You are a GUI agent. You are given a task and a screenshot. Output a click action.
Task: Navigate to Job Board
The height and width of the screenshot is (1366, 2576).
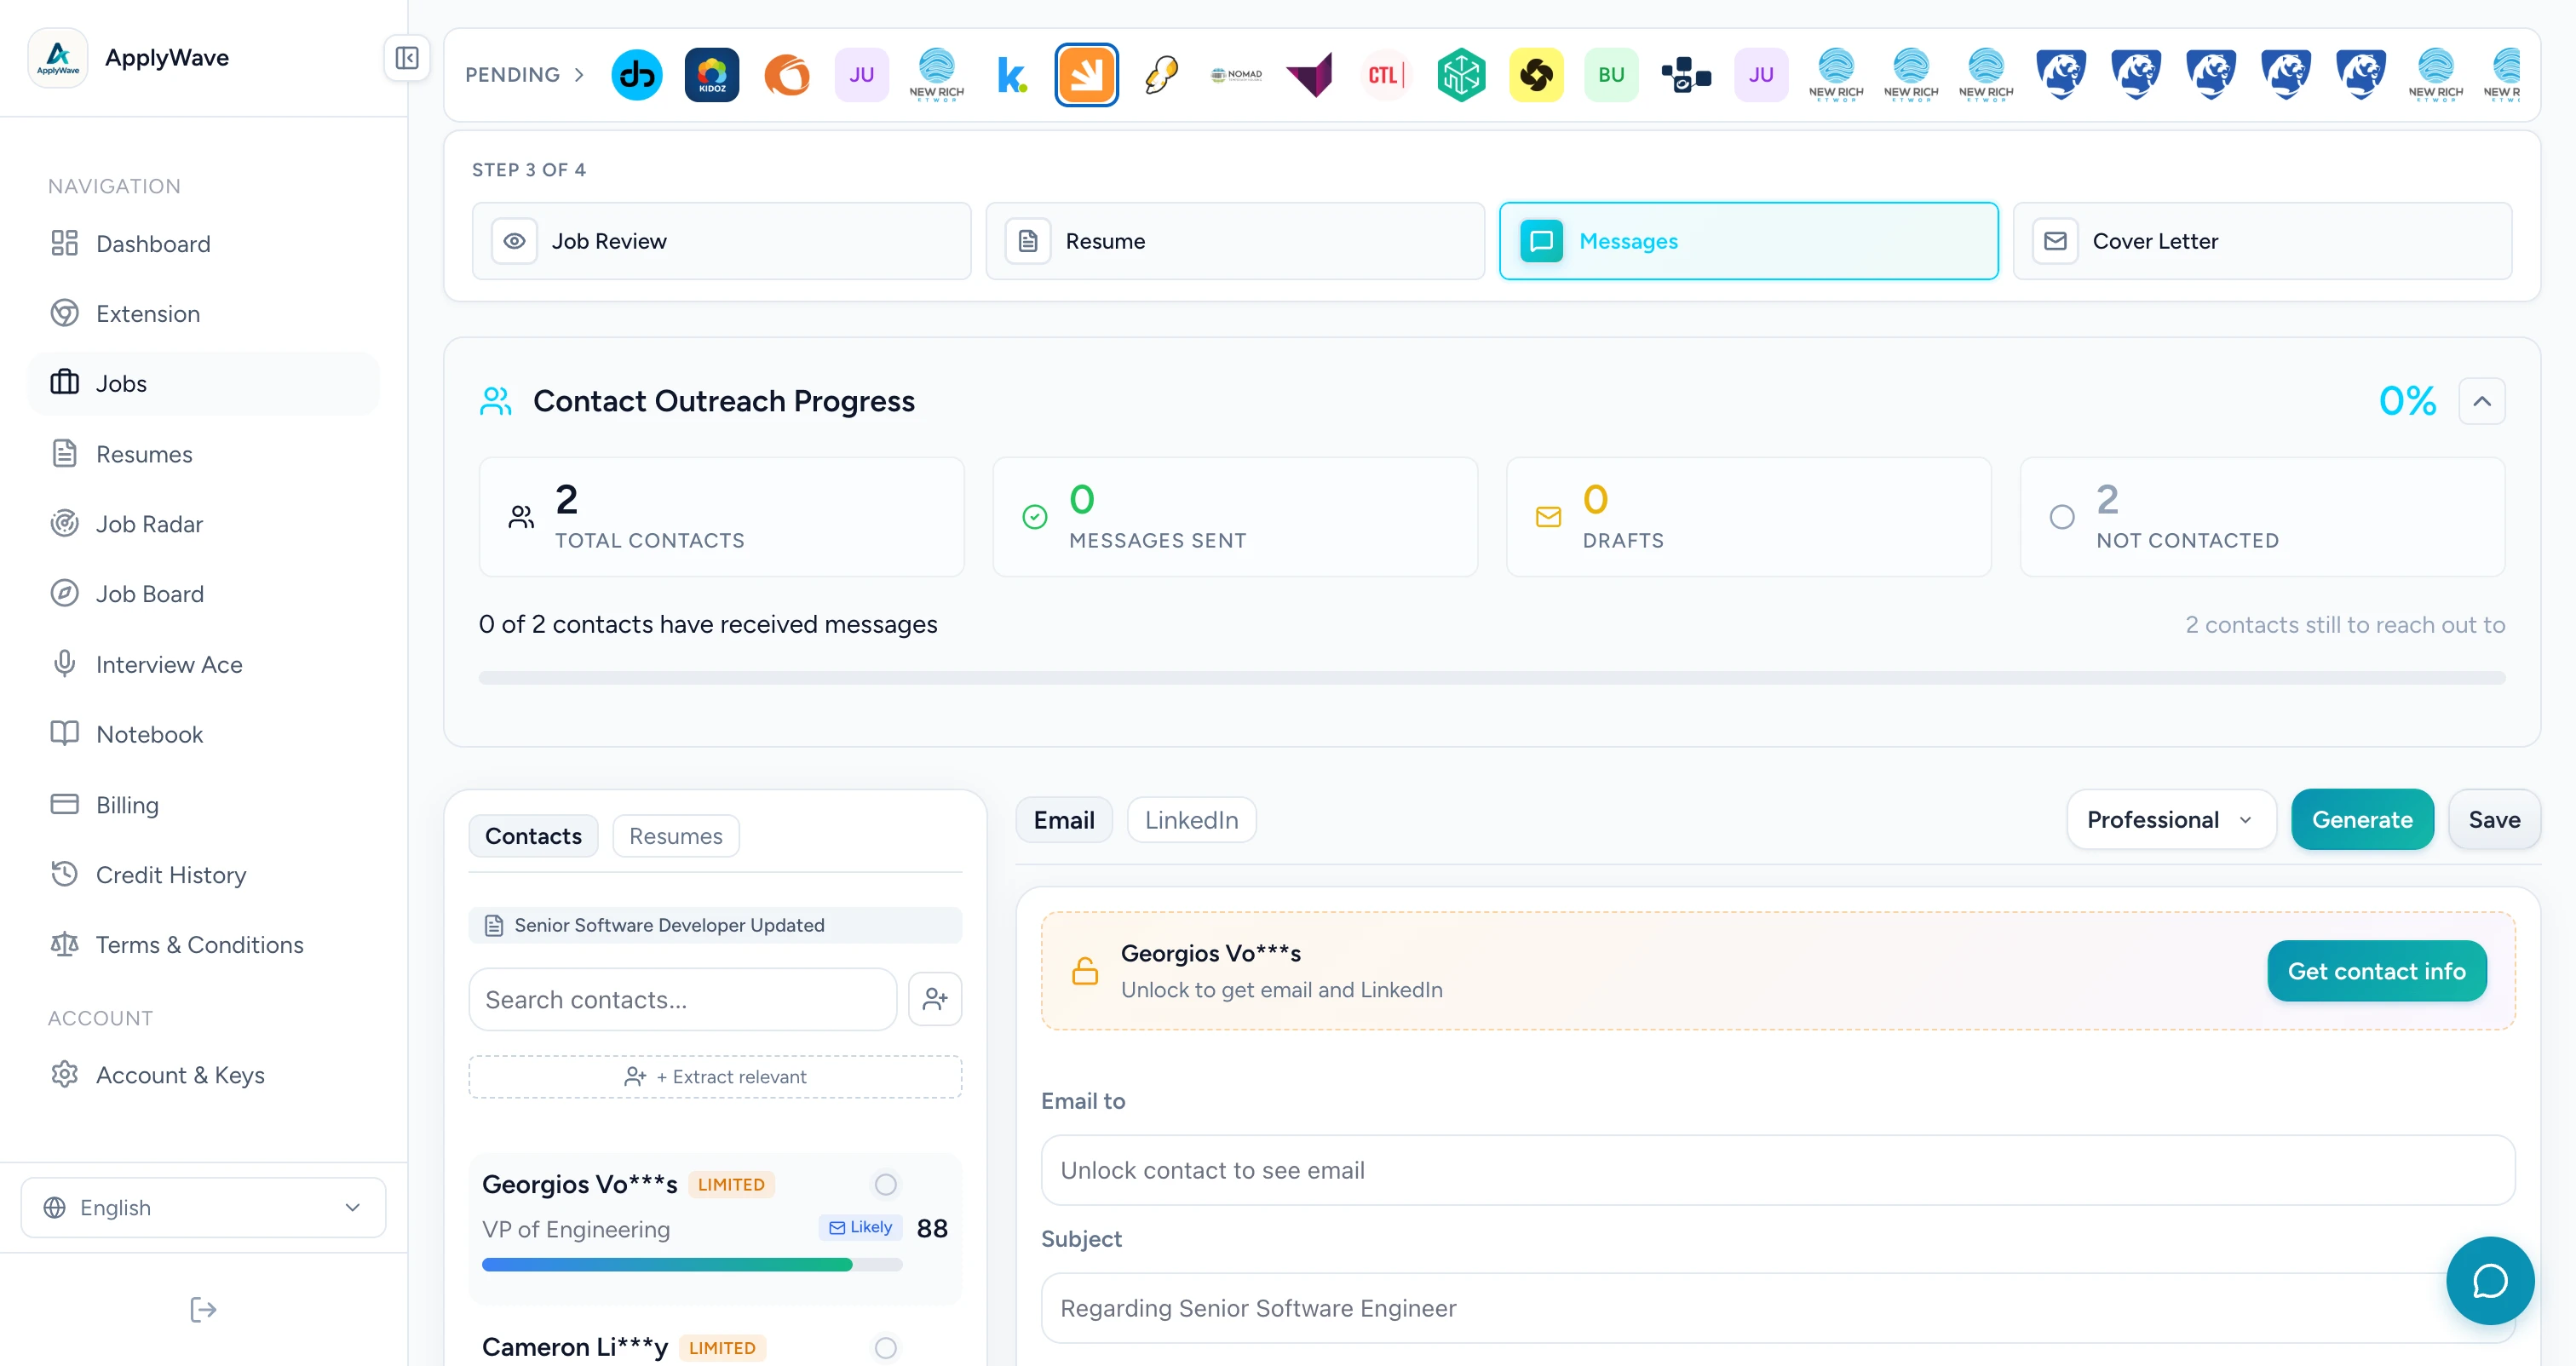204,594
